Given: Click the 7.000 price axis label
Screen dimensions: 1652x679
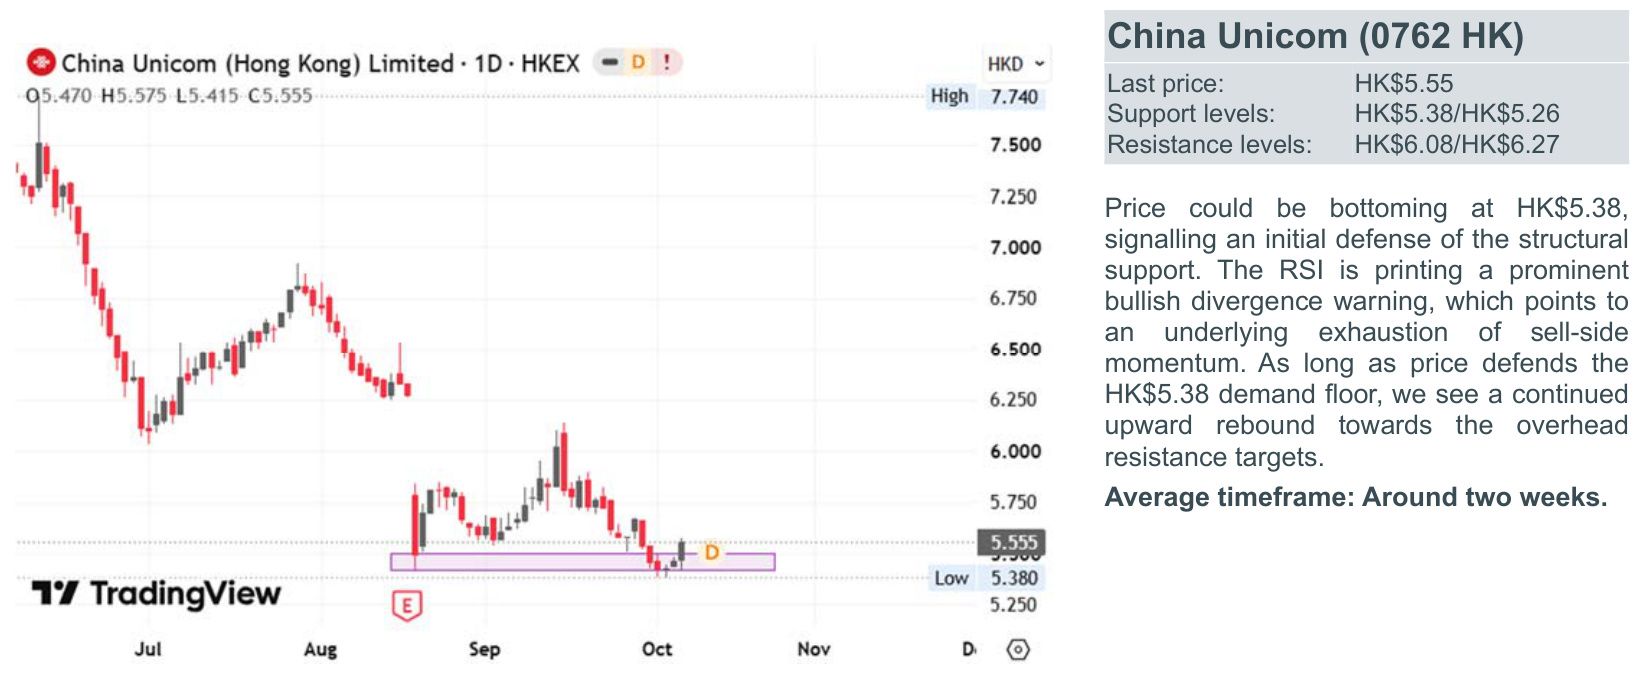Looking at the screenshot, I should [x=1015, y=247].
